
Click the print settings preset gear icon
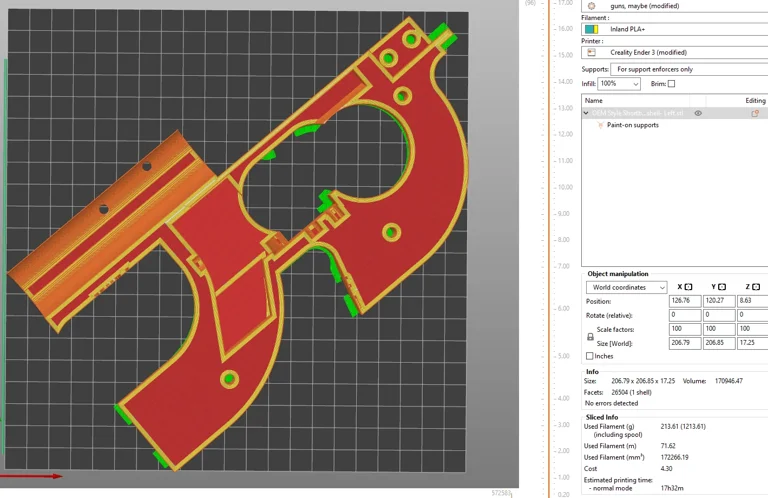[x=591, y=6]
